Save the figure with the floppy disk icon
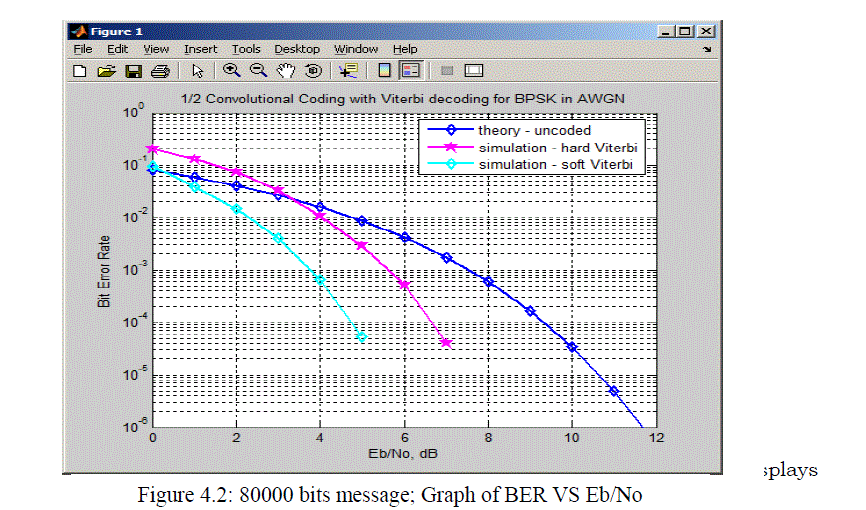866x510 pixels. 132,71
